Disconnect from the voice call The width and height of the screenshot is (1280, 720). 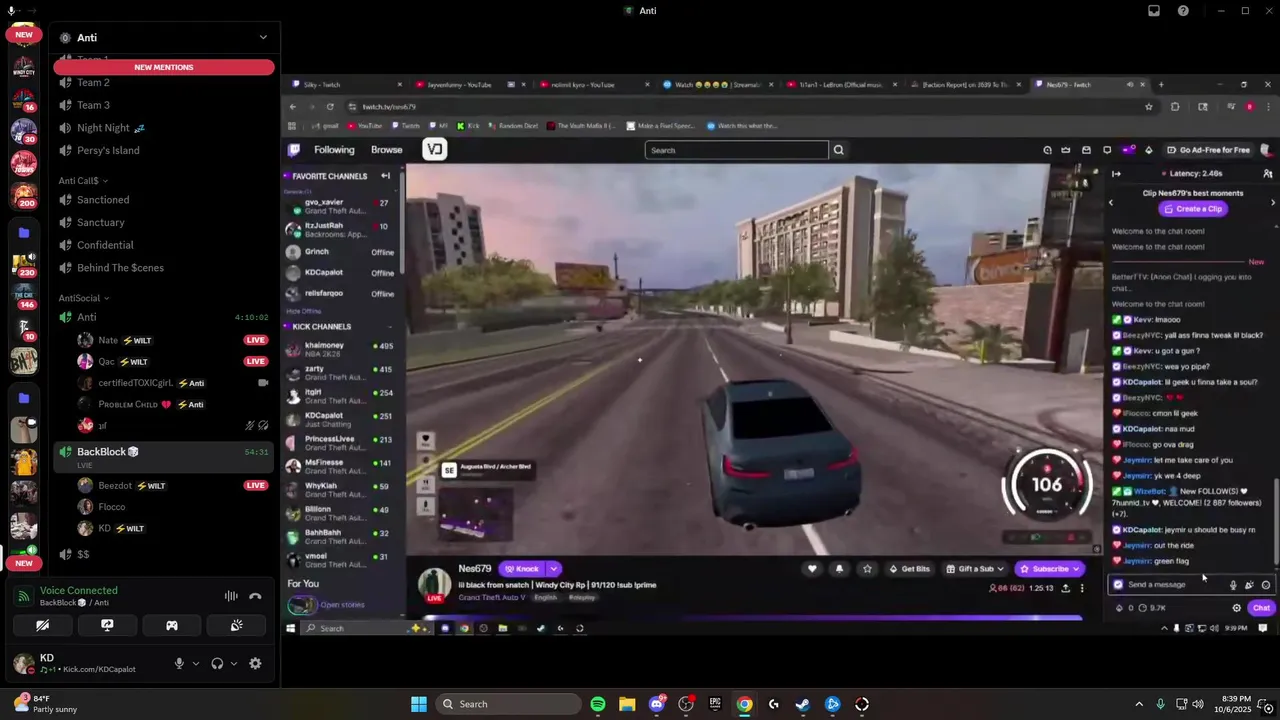coord(255,596)
